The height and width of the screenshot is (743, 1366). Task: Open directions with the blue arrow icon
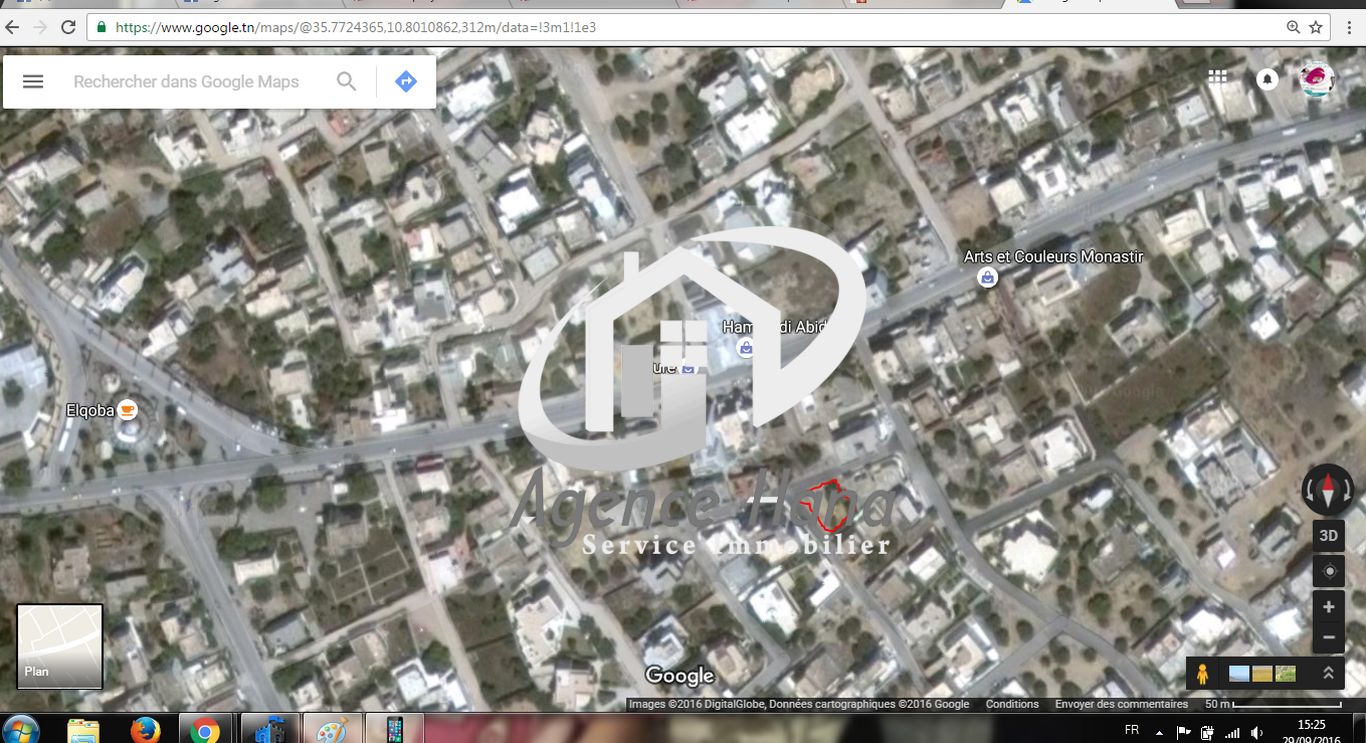coord(406,82)
